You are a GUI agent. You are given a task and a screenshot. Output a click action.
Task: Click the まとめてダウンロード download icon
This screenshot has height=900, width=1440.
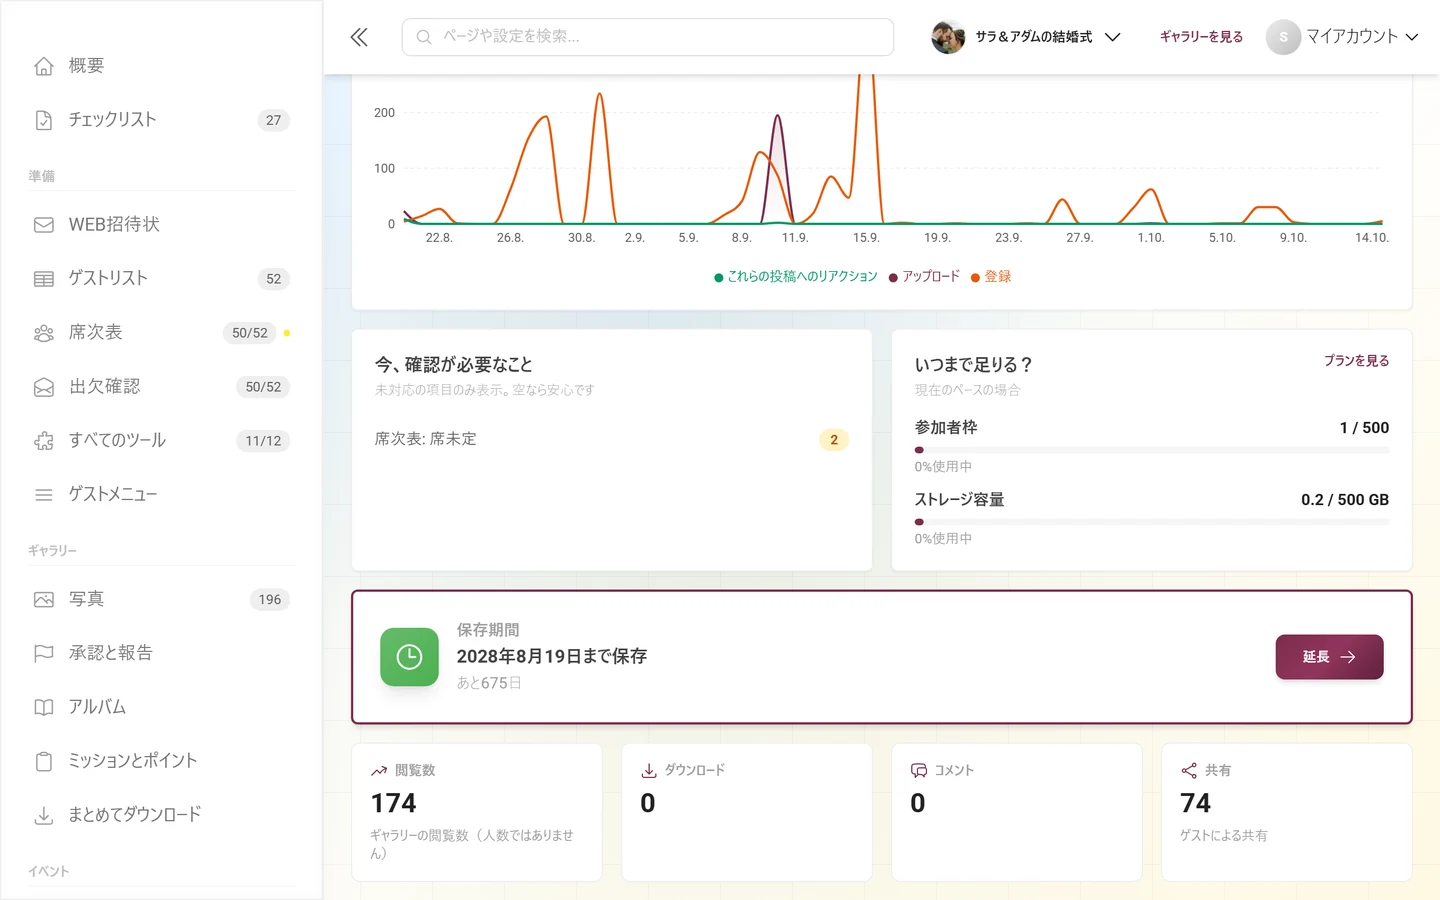[44, 816]
